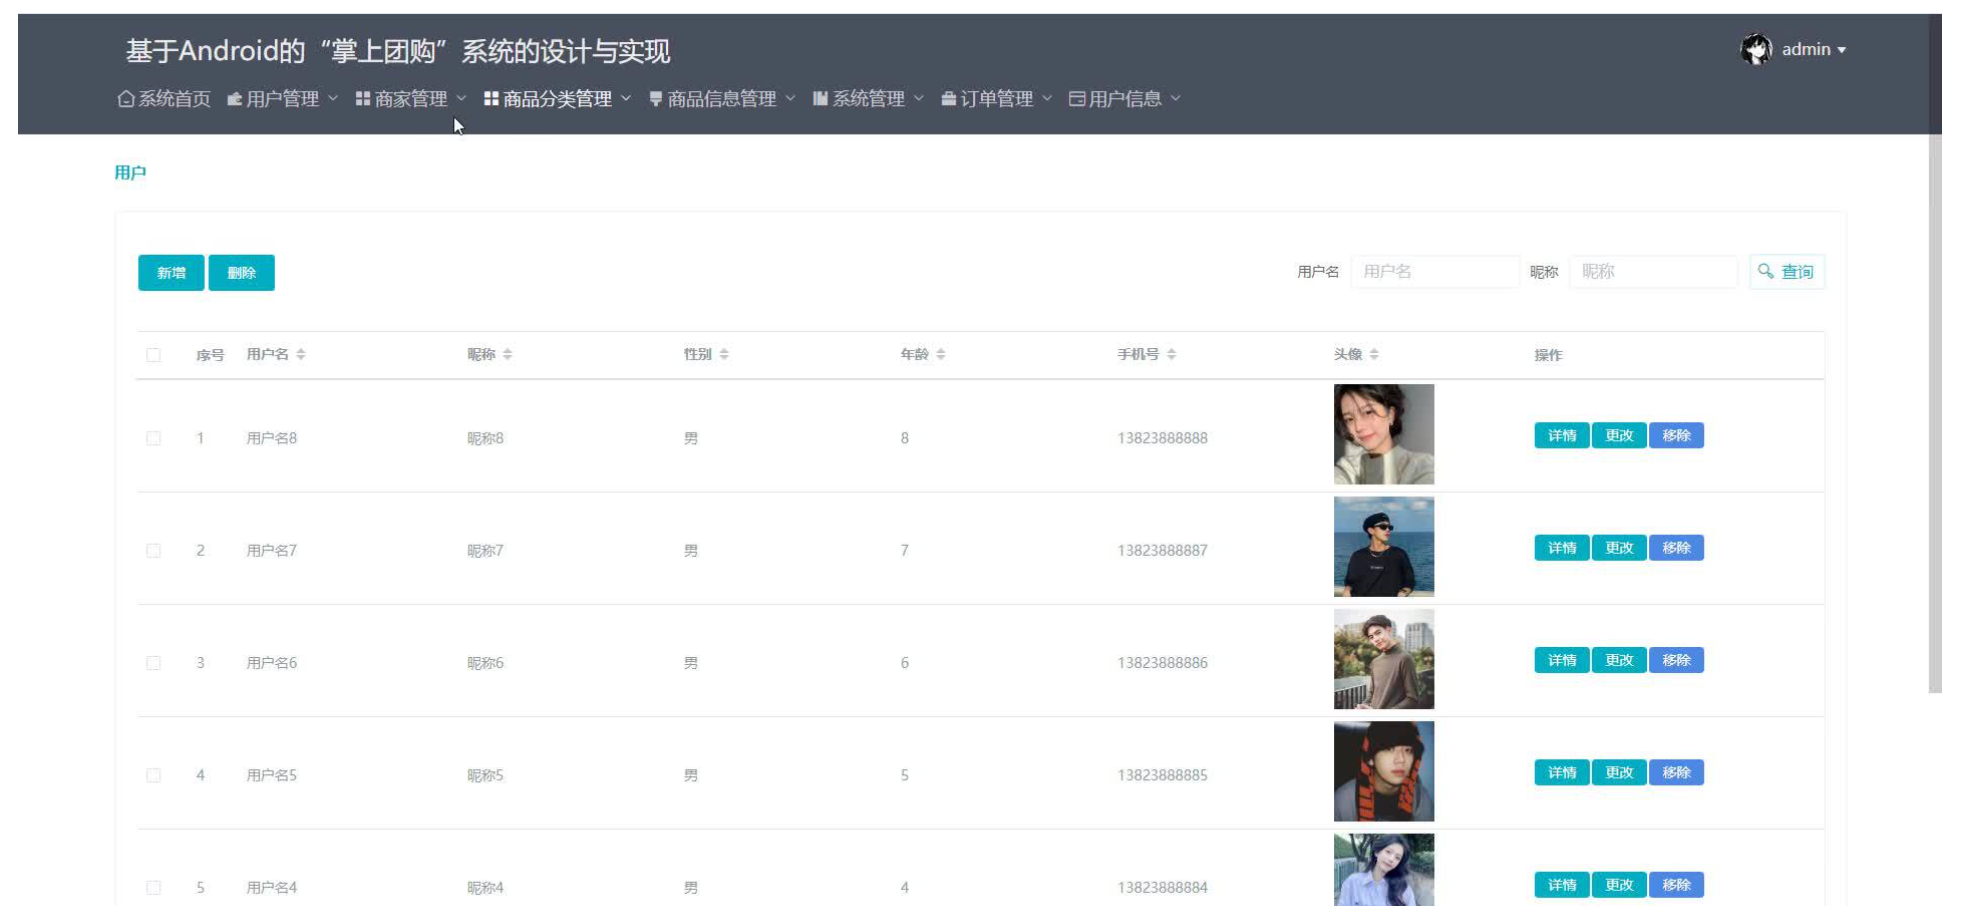This screenshot has width=1968, height=906.
Task: Expand chevron next to 商家管理
Action: 461,98
